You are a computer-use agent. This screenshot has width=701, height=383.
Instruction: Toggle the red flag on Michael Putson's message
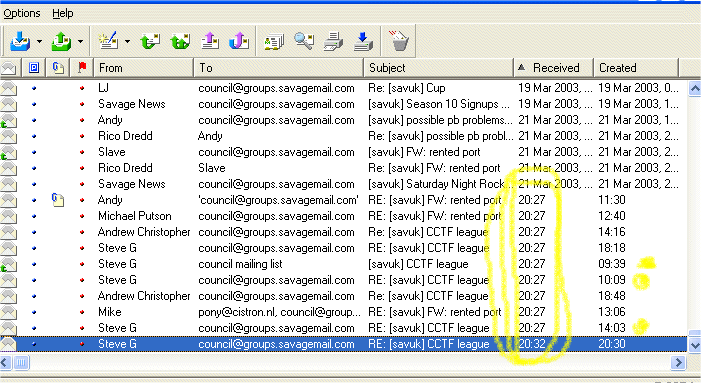point(82,216)
